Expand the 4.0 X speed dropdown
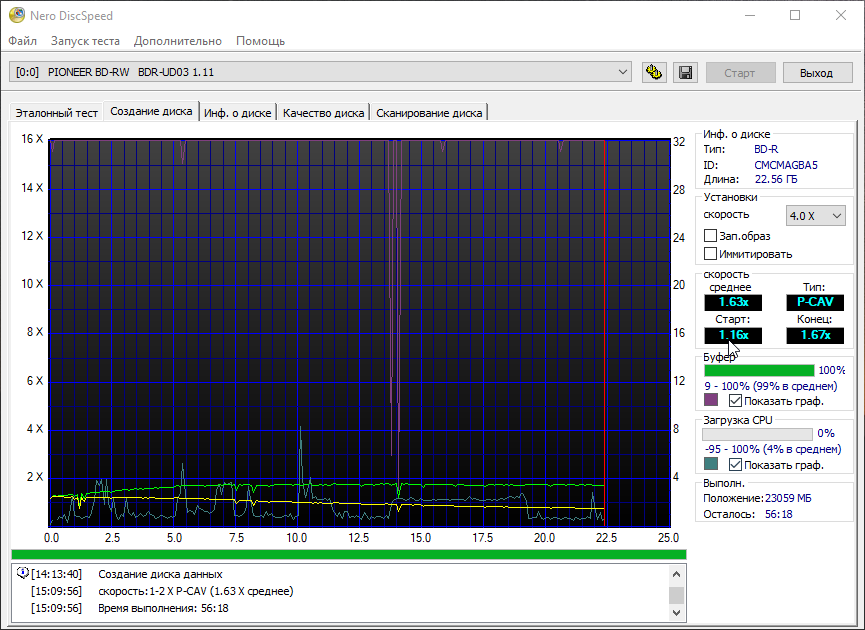Image resolution: width=865 pixels, height=630 pixels. click(836, 215)
